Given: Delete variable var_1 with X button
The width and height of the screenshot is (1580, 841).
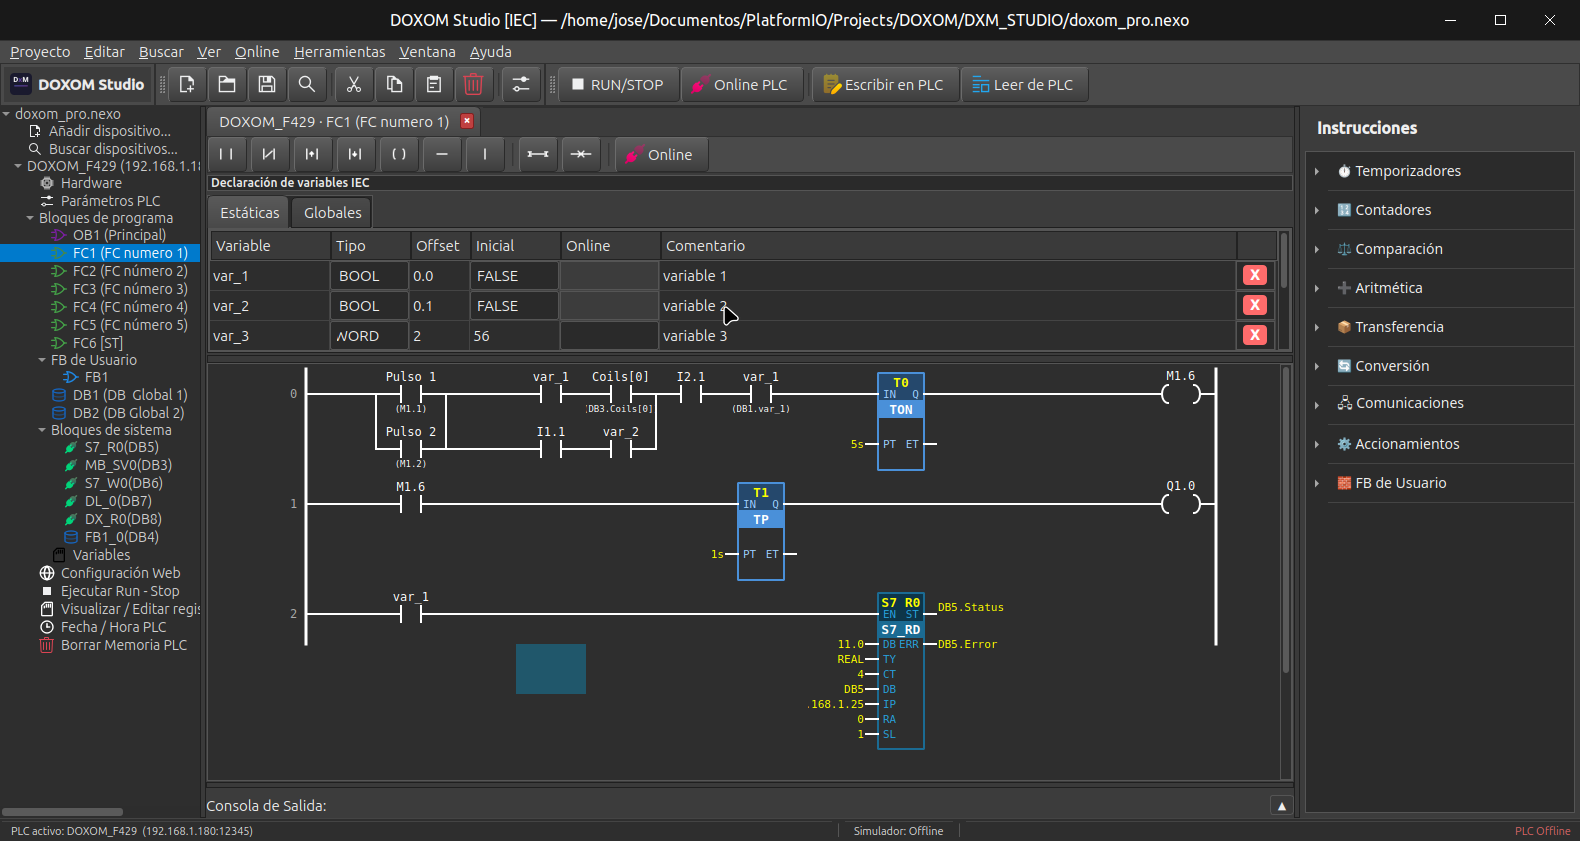Looking at the screenshot, I should (1255, 275).
